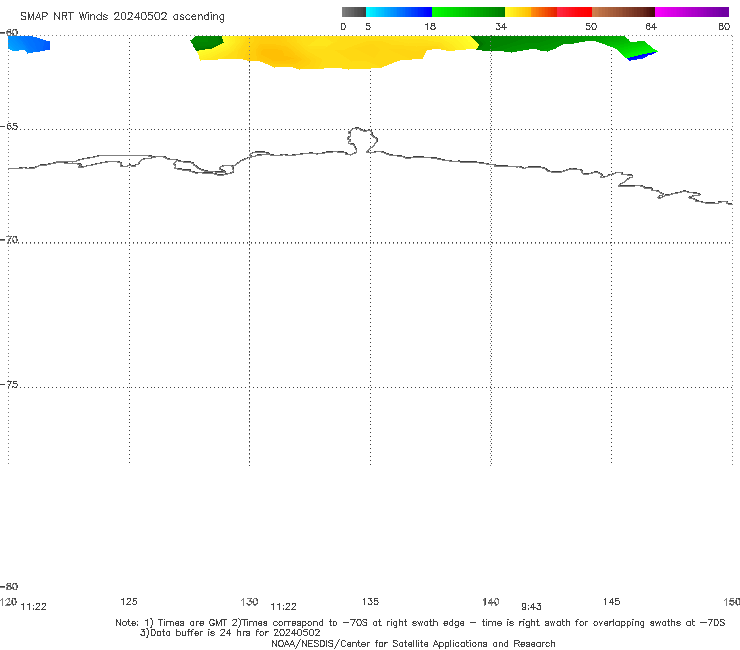Click the '64' label under the color bar
The height and width of the screenshot is (650, 740).
pyautogui.click(x=651, y=26)
